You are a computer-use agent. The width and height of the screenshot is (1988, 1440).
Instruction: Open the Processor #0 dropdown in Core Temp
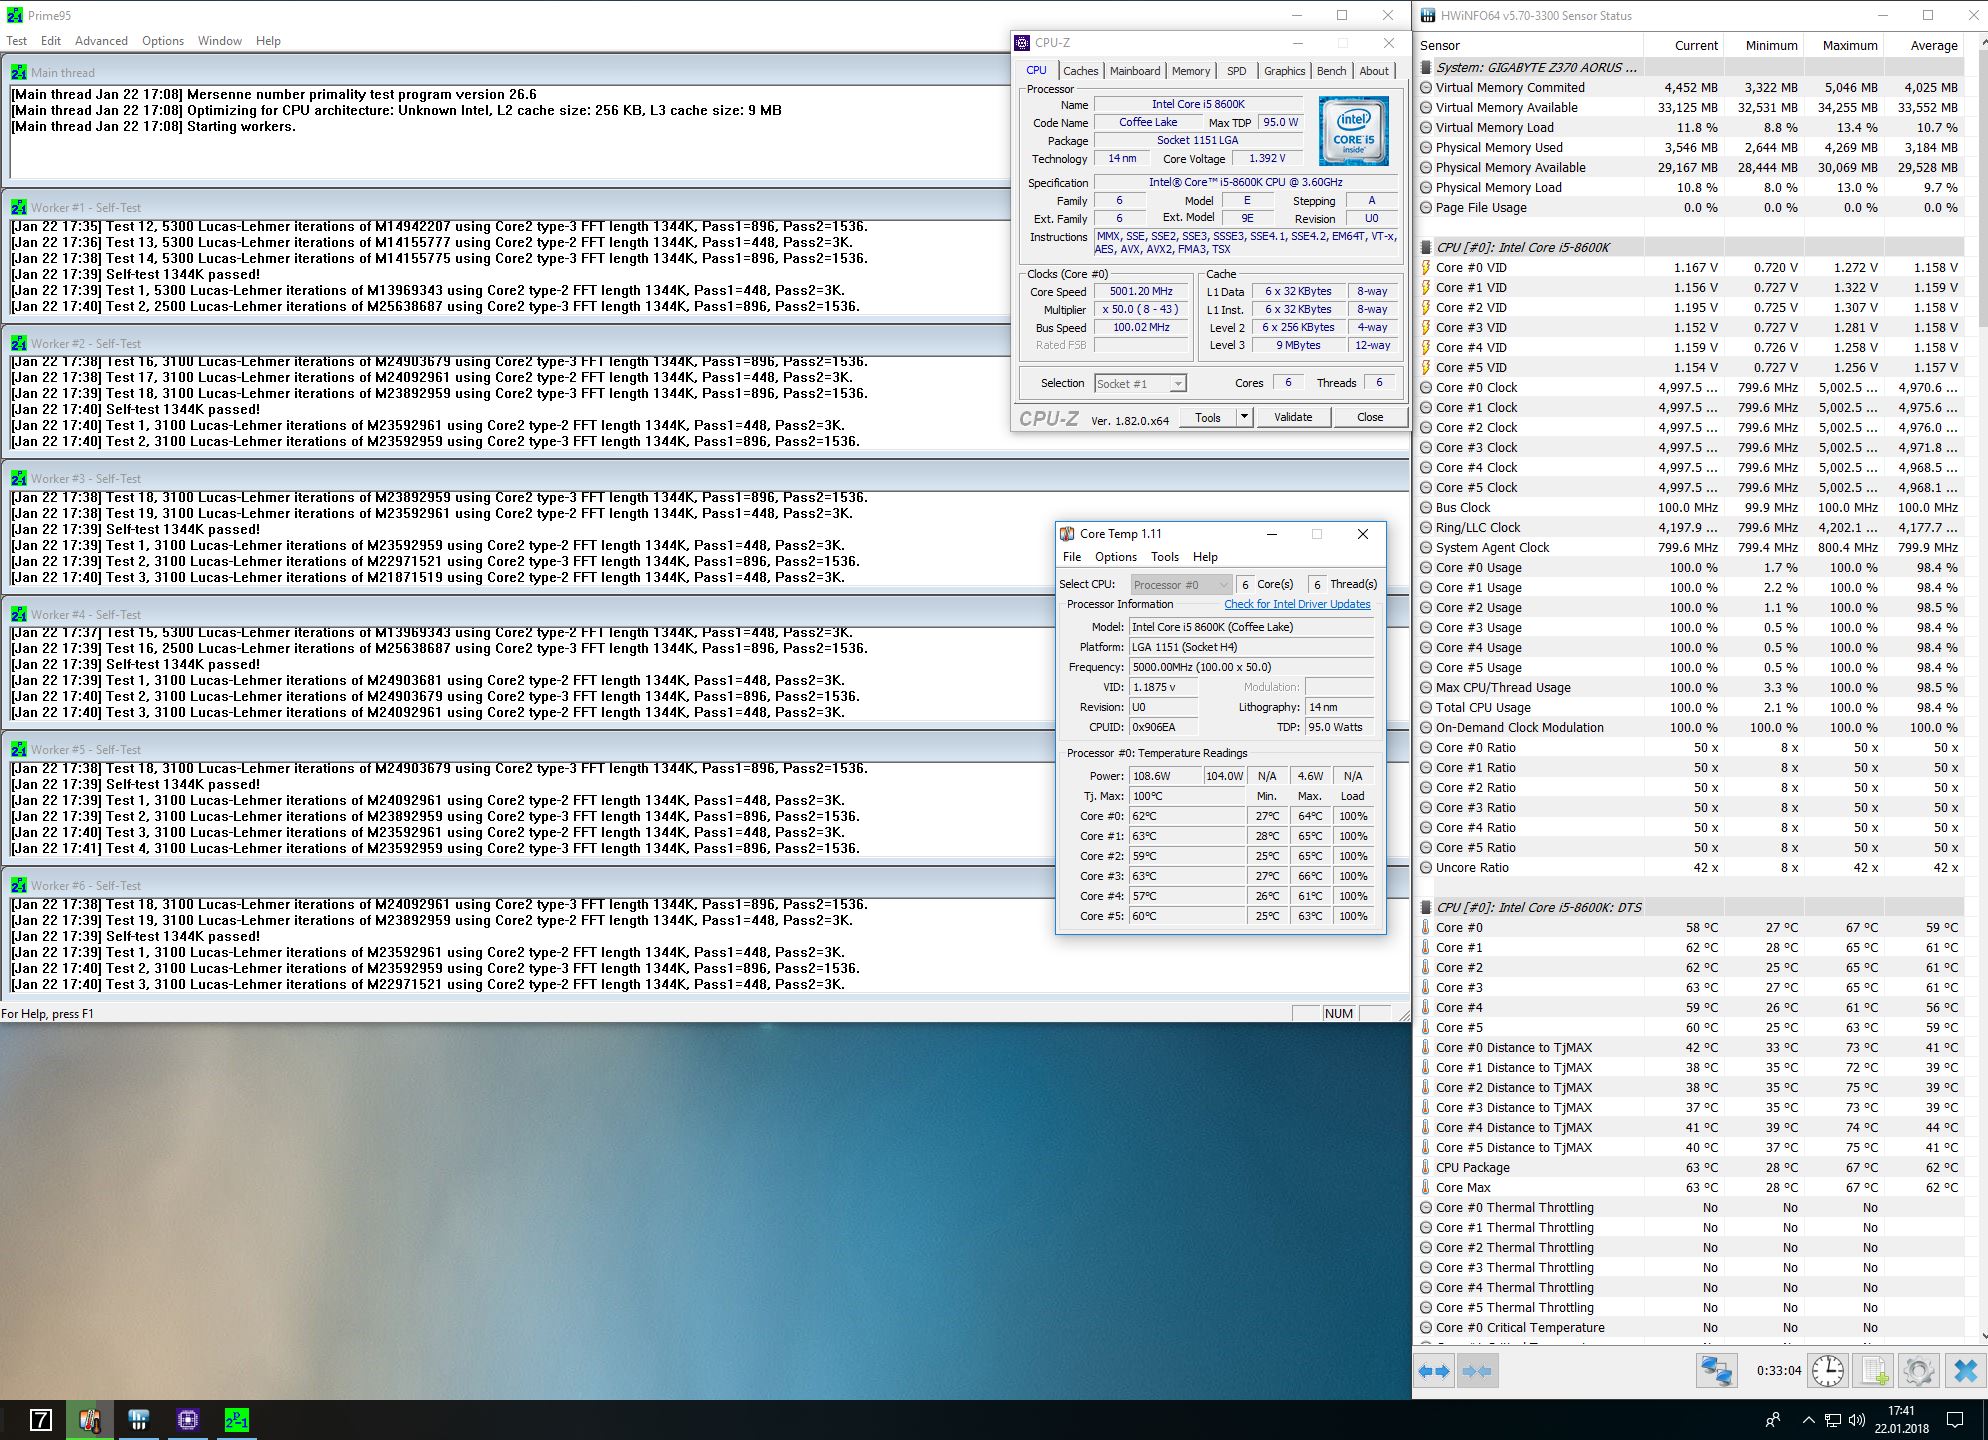[1181, 584]
